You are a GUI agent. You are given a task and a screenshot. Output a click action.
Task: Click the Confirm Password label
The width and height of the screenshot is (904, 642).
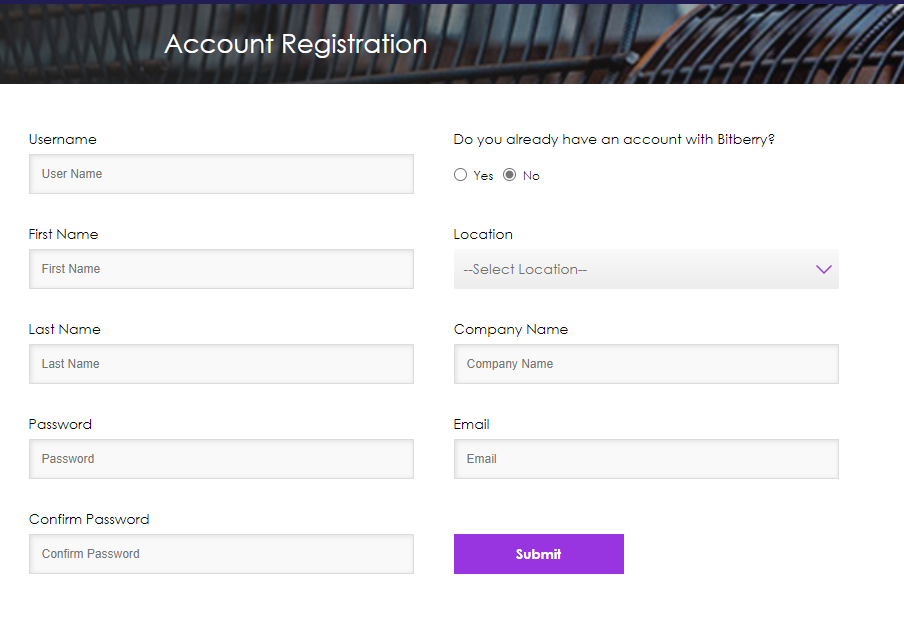click(x=89, y=519)
